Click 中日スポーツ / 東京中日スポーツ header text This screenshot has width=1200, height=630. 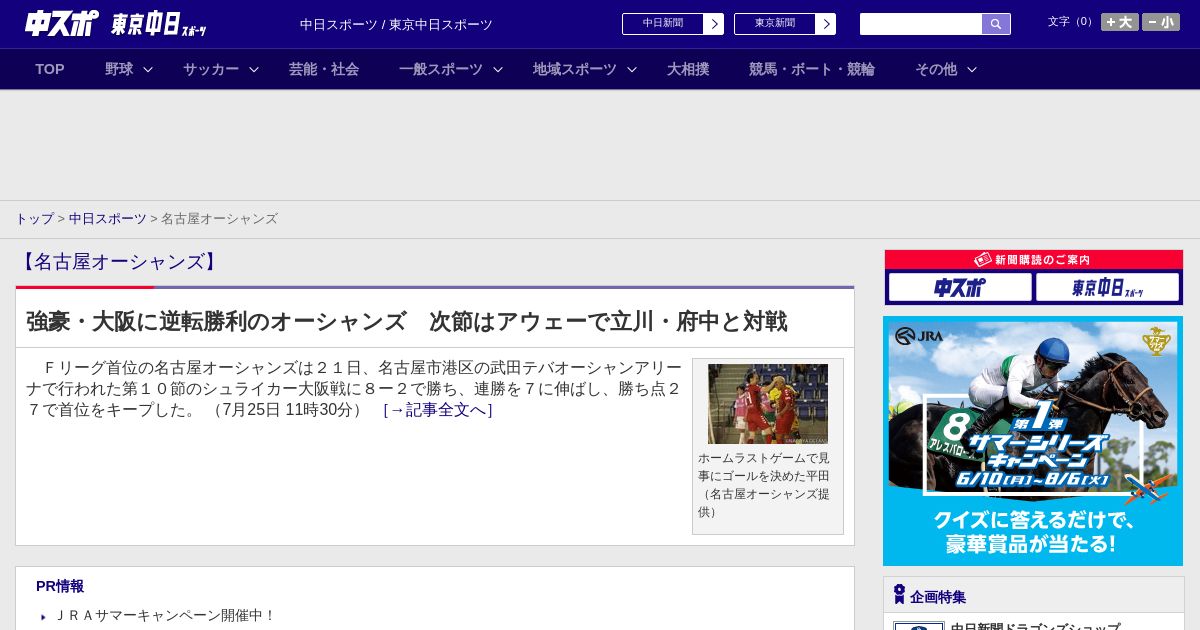coord(396,24)
